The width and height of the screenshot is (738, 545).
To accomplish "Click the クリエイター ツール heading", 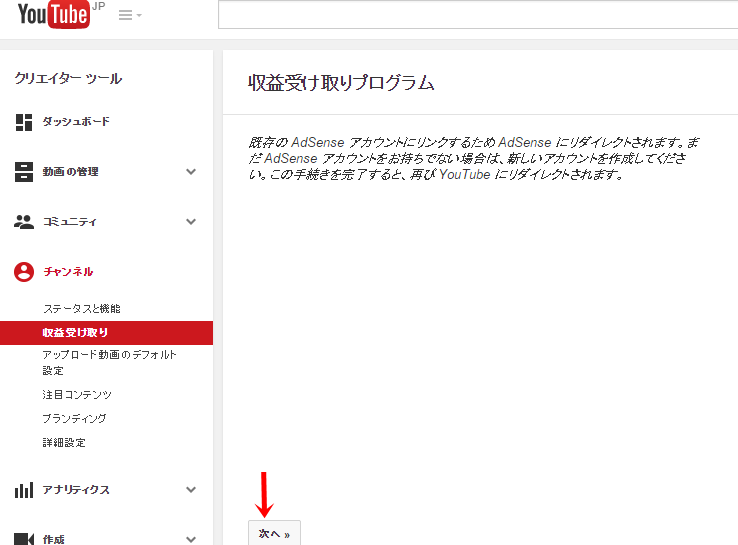I will tap(68, 78).
